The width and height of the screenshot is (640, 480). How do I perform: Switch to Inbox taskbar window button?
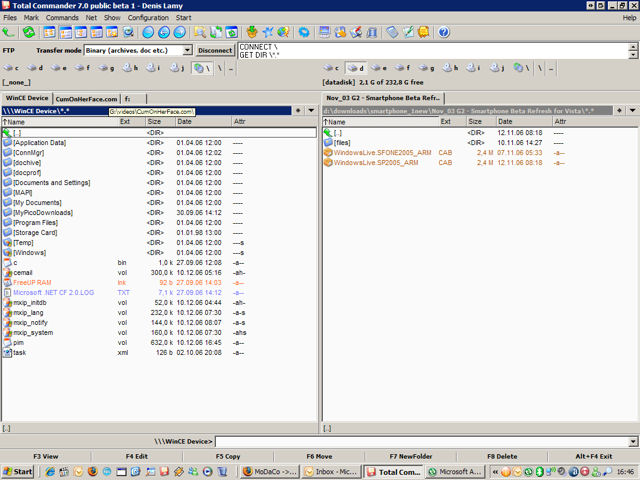pyautogui.click(x=331, y=471)
